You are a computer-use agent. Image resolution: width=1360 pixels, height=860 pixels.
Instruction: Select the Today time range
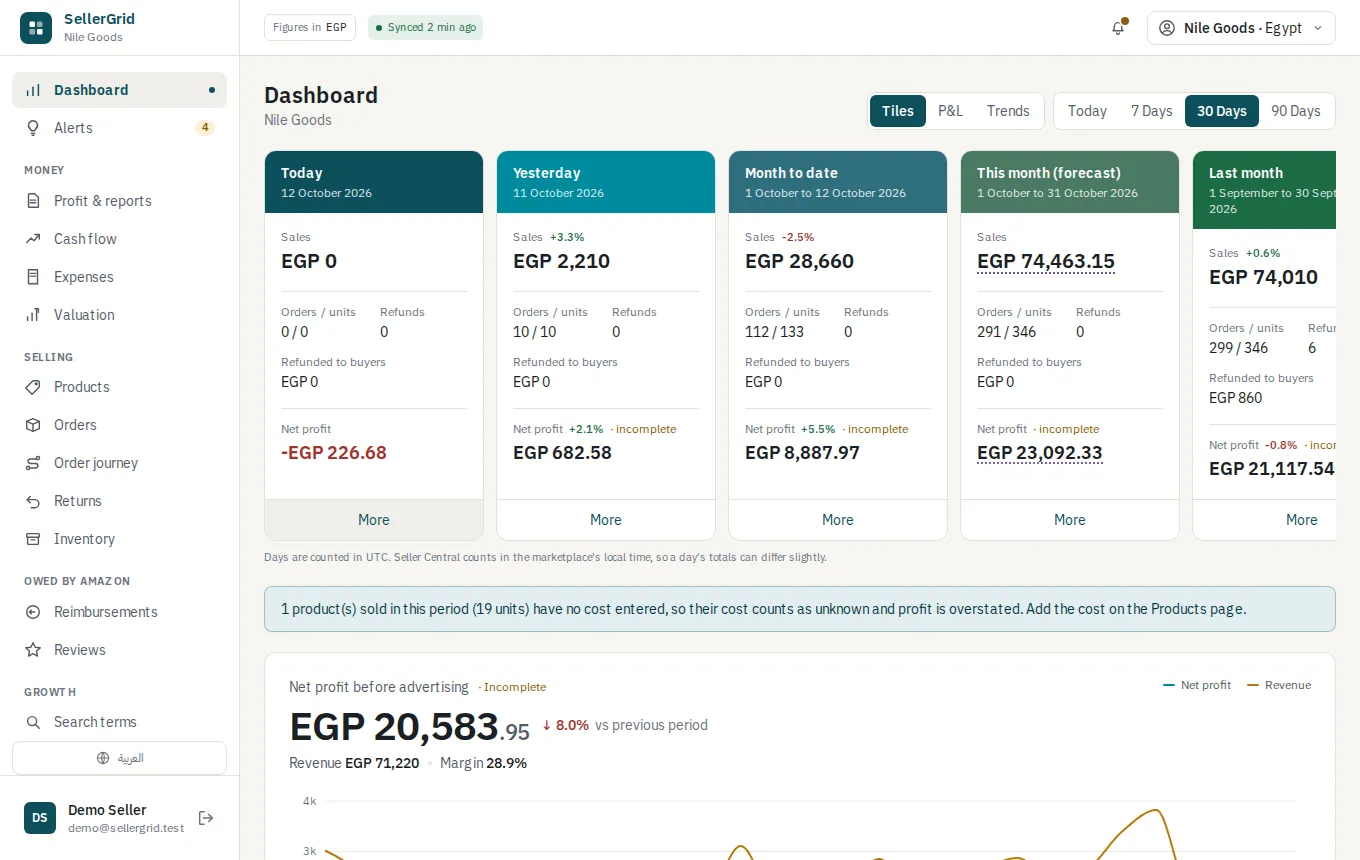[x=1087, y=111]
